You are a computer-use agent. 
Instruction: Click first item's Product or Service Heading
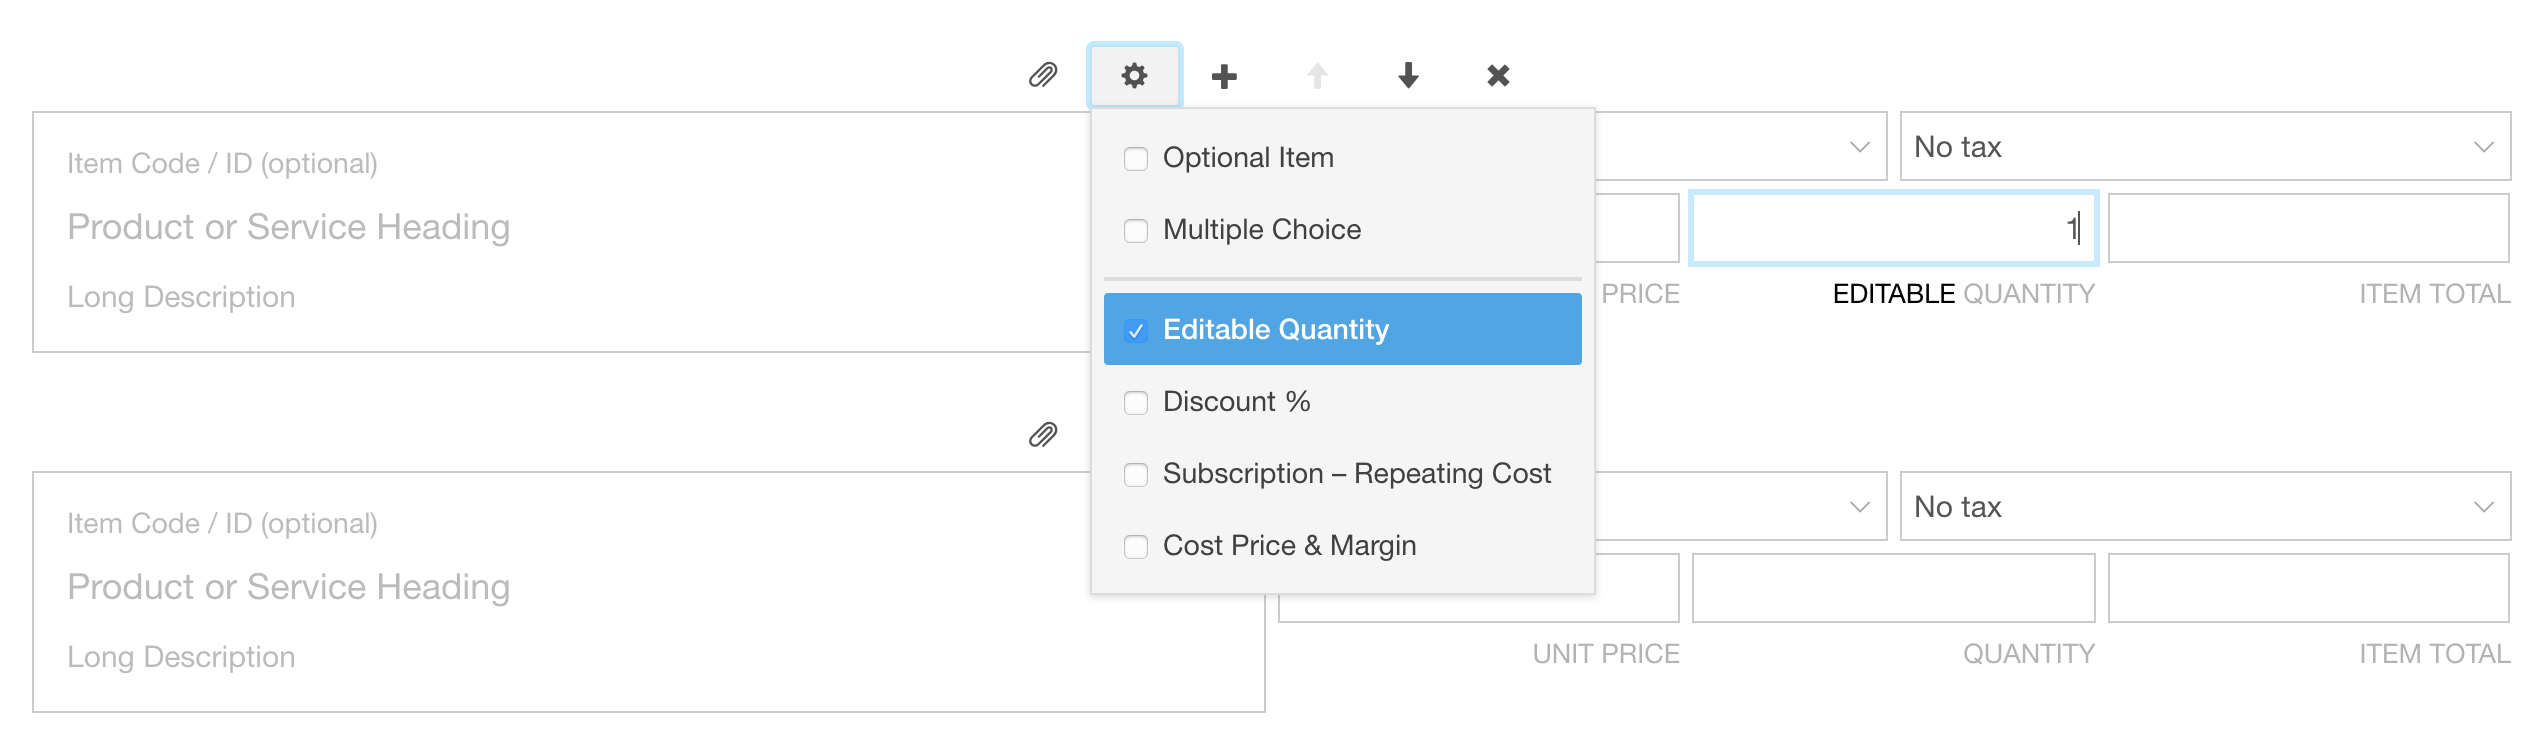(x=289, y=227)
